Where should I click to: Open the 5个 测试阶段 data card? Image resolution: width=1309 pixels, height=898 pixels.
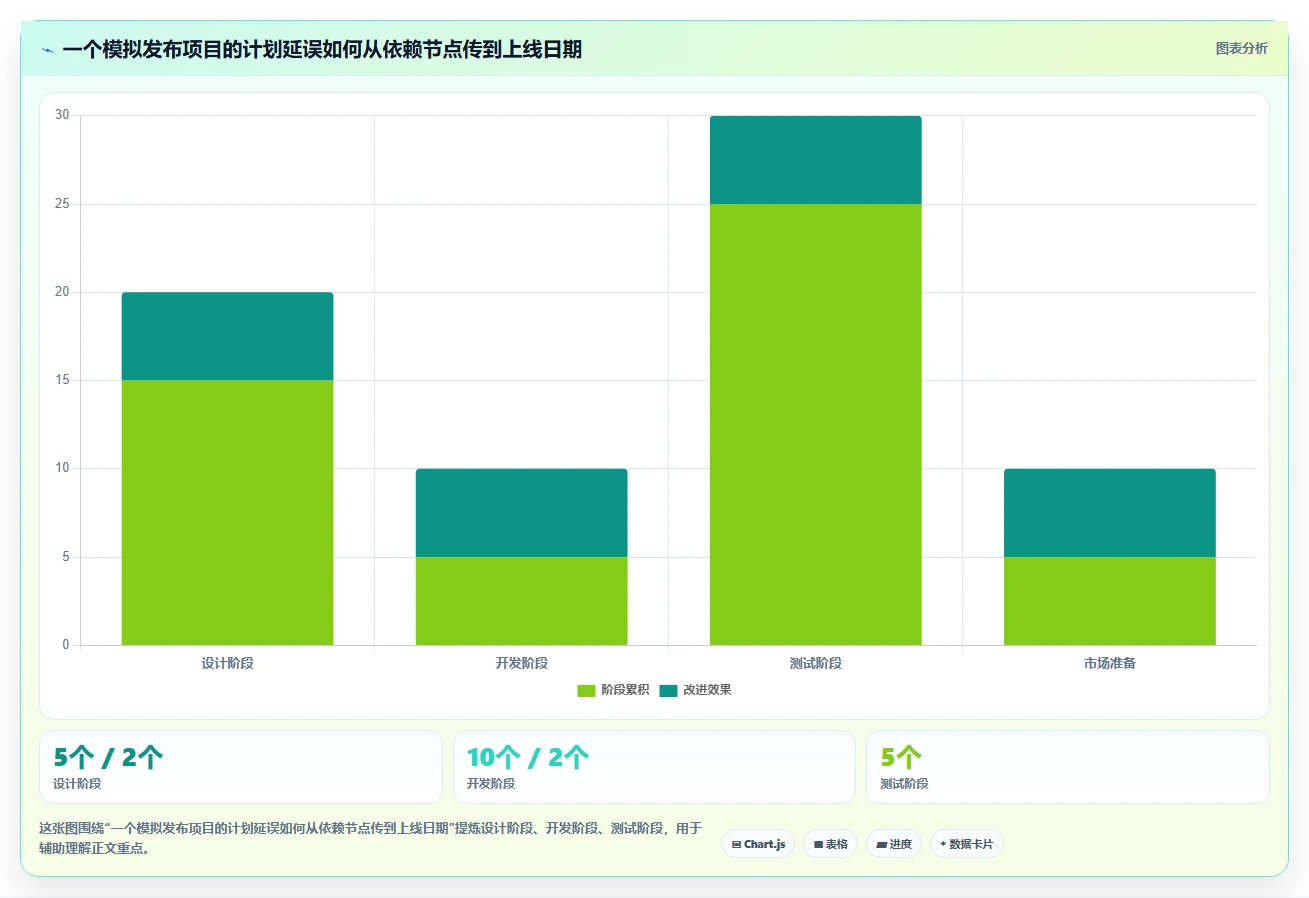1068,767
